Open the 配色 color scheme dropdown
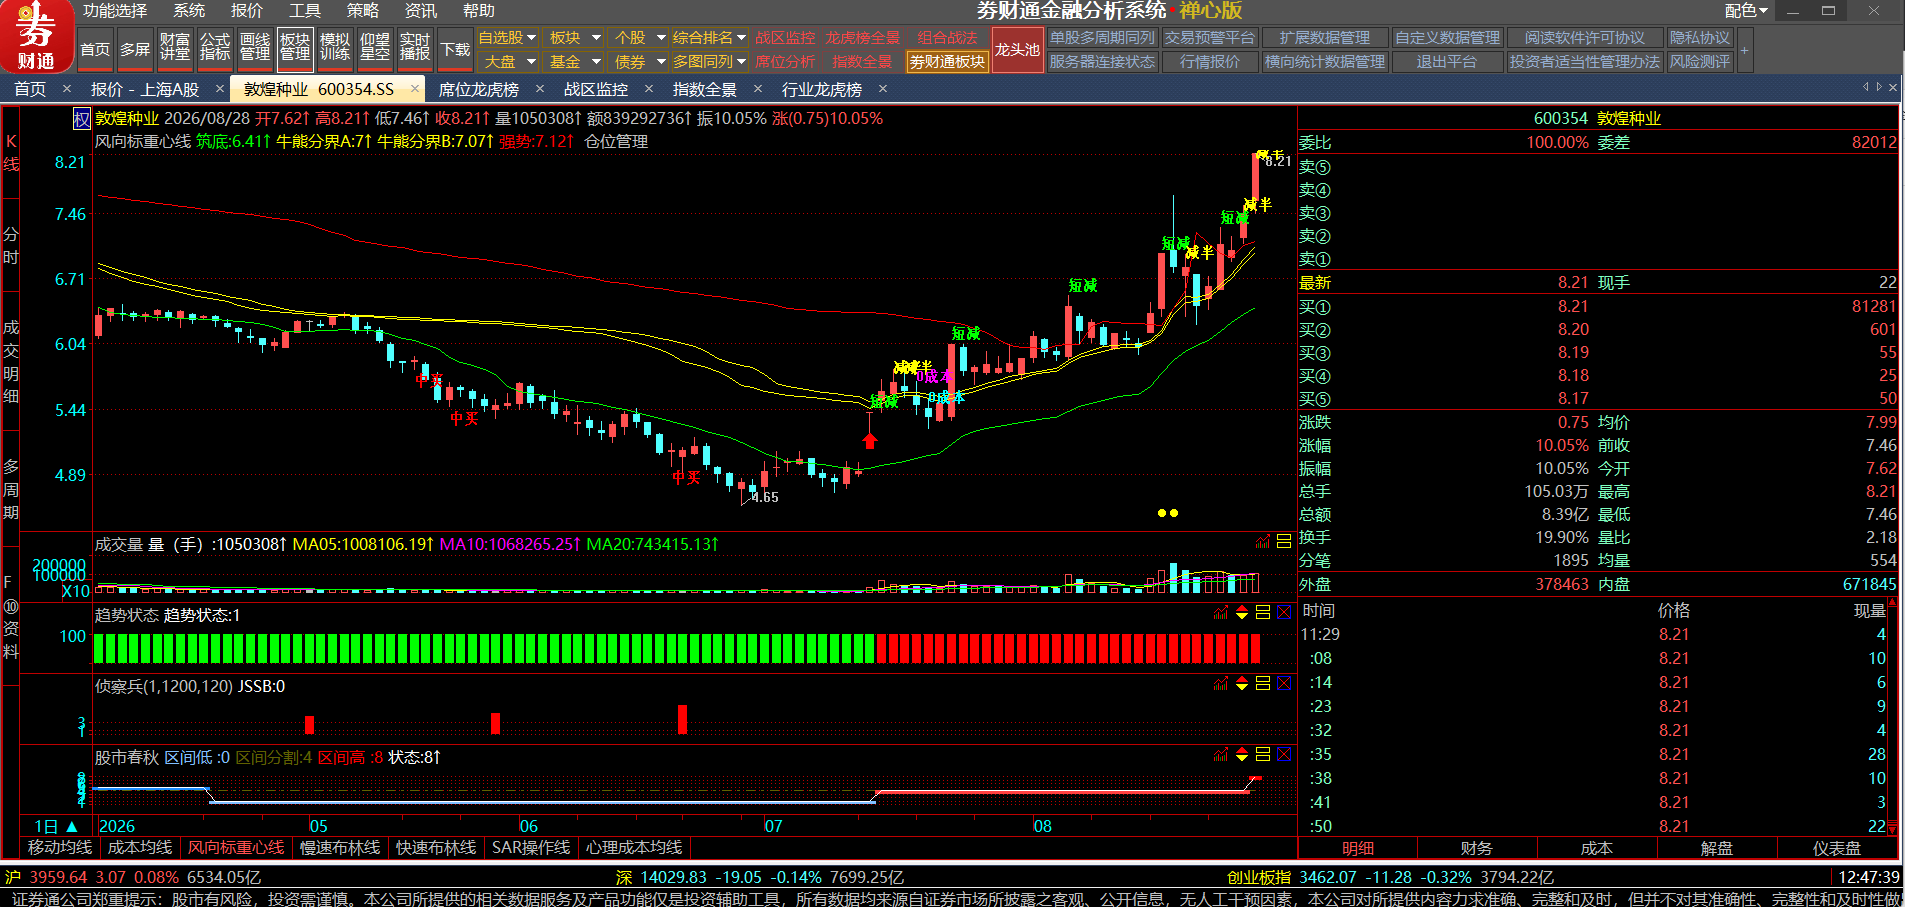The width and height of the screenshot is (1905, 907). point(1746,11)
